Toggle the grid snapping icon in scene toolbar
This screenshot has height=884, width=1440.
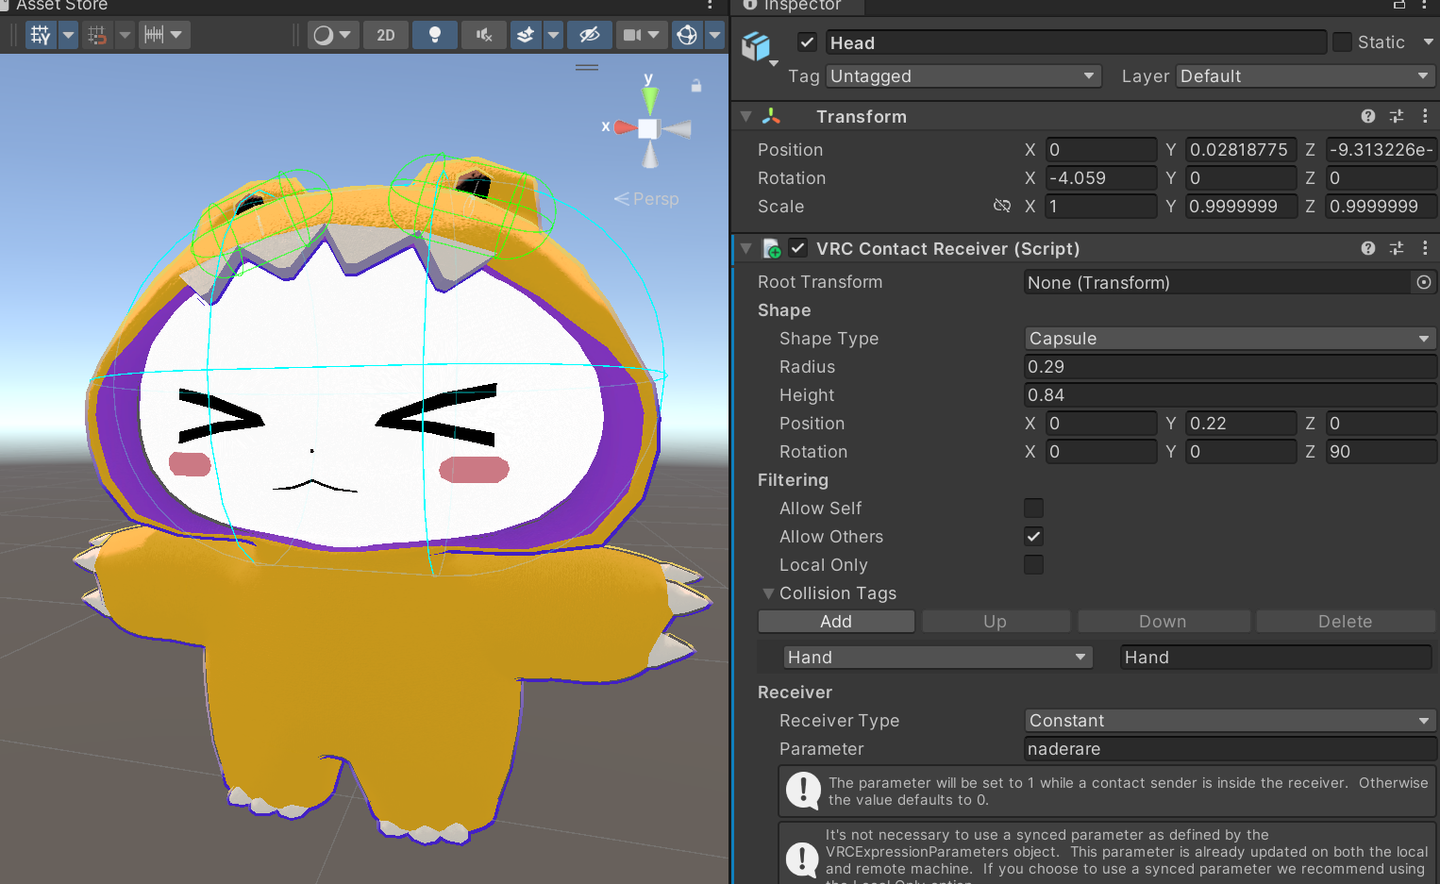click(97, 35)
